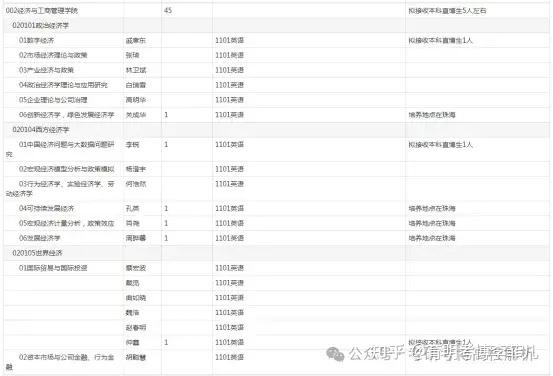
Task: Click 1101英语 in the 仲鑫 row
Action: [230, 342]
